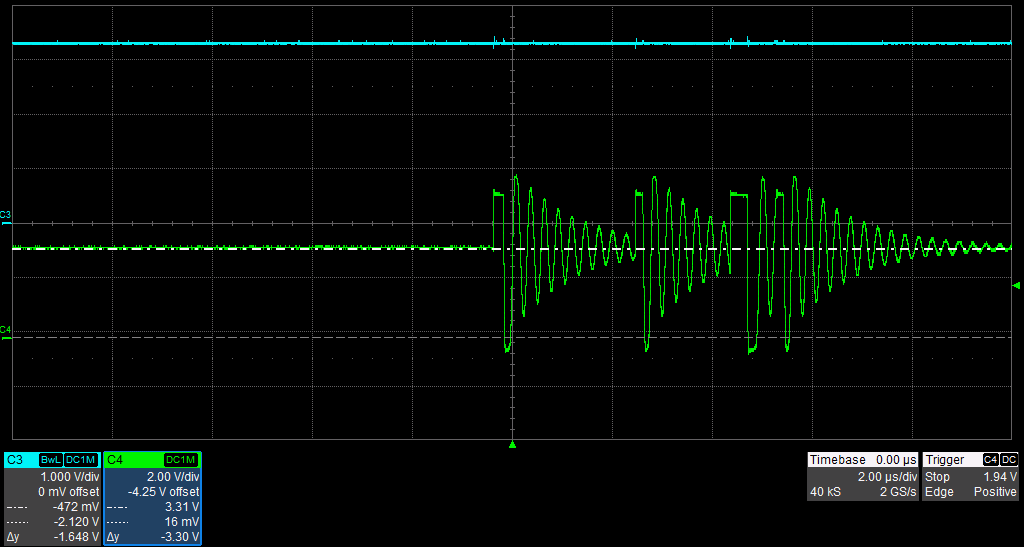The height and width of the screenshot is (547, 1024).
Task: Click the Positive trigger slope
Action: point(995,492)
